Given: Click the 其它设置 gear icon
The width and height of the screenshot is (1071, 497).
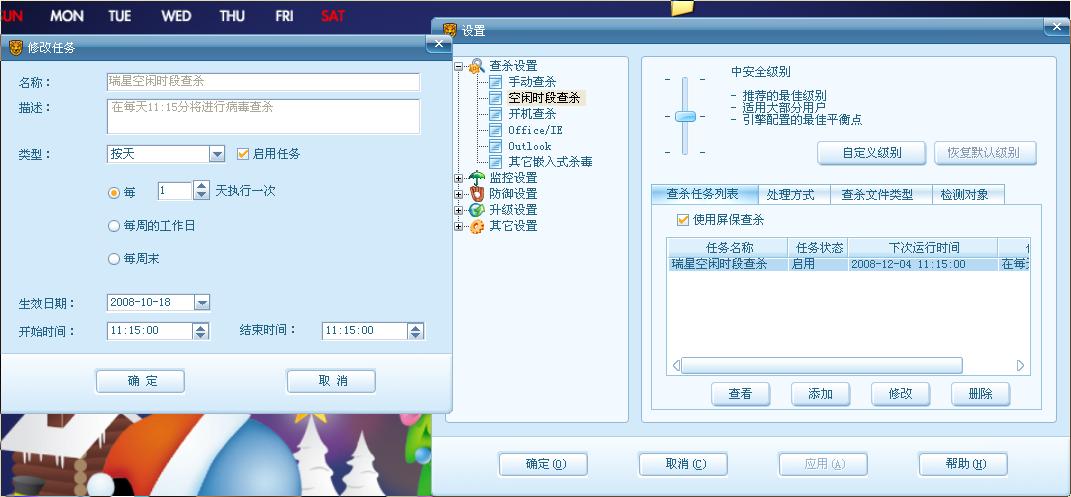Looking at the screenshot, I should (477, 226).
